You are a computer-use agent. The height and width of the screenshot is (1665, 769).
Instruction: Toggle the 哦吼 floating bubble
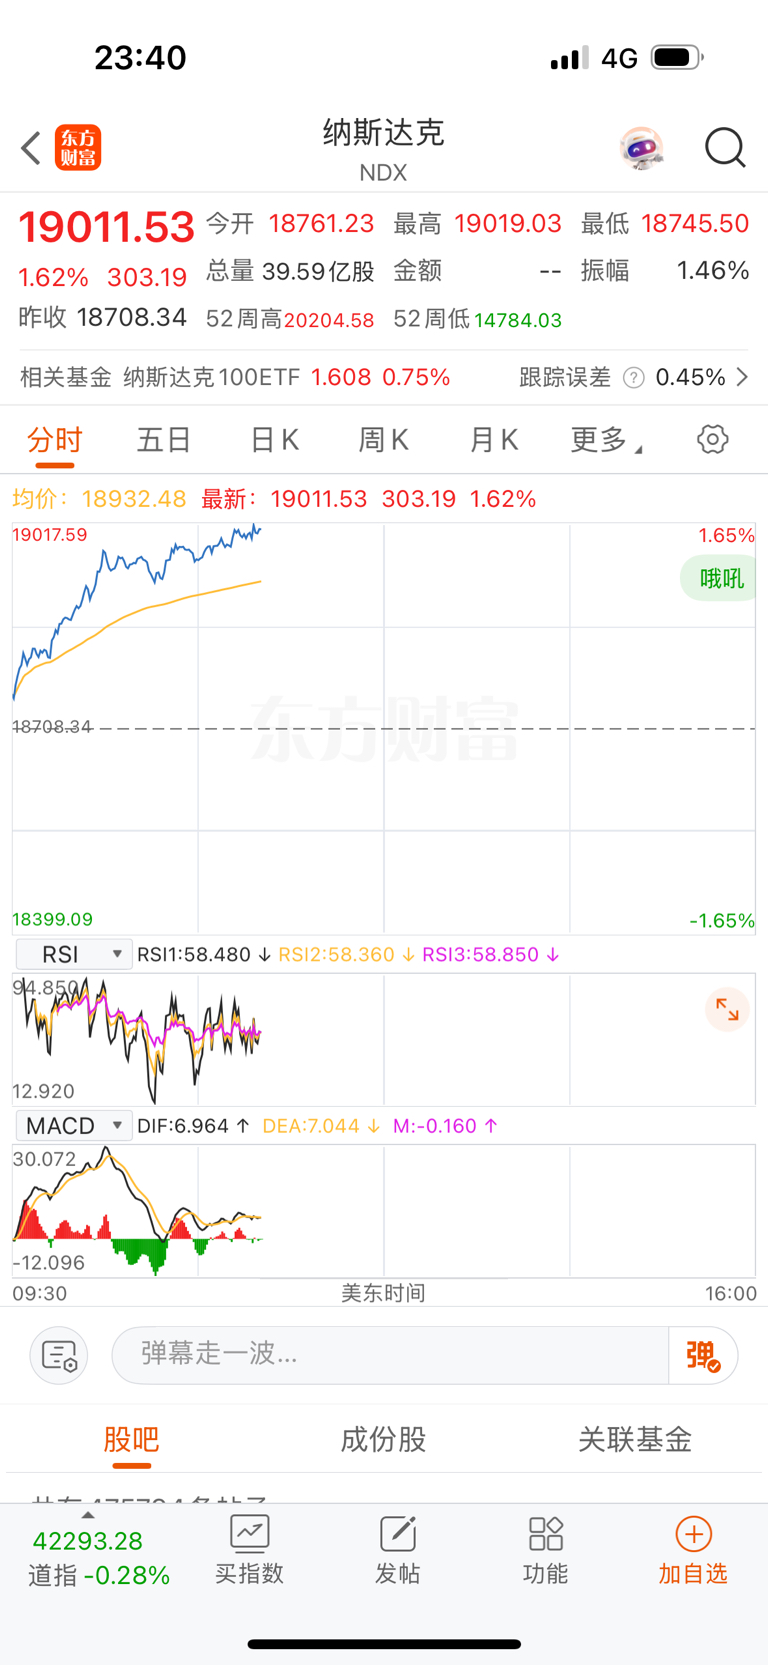(720, 578)
